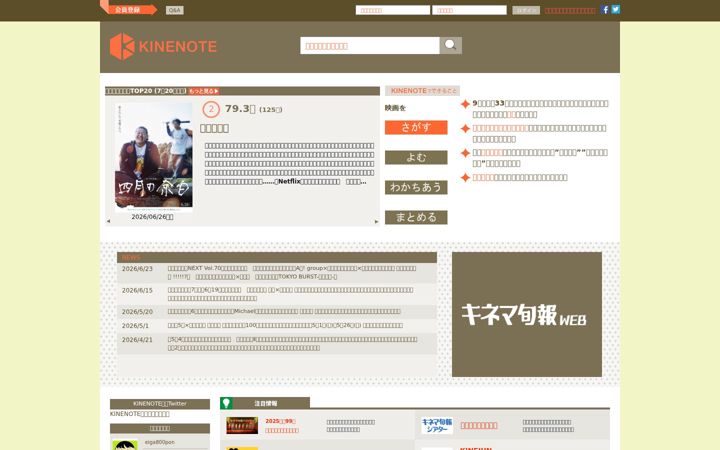Screen dimensions: 720x450
Task: Open the Q&A button
Action: tap(174, 10)
